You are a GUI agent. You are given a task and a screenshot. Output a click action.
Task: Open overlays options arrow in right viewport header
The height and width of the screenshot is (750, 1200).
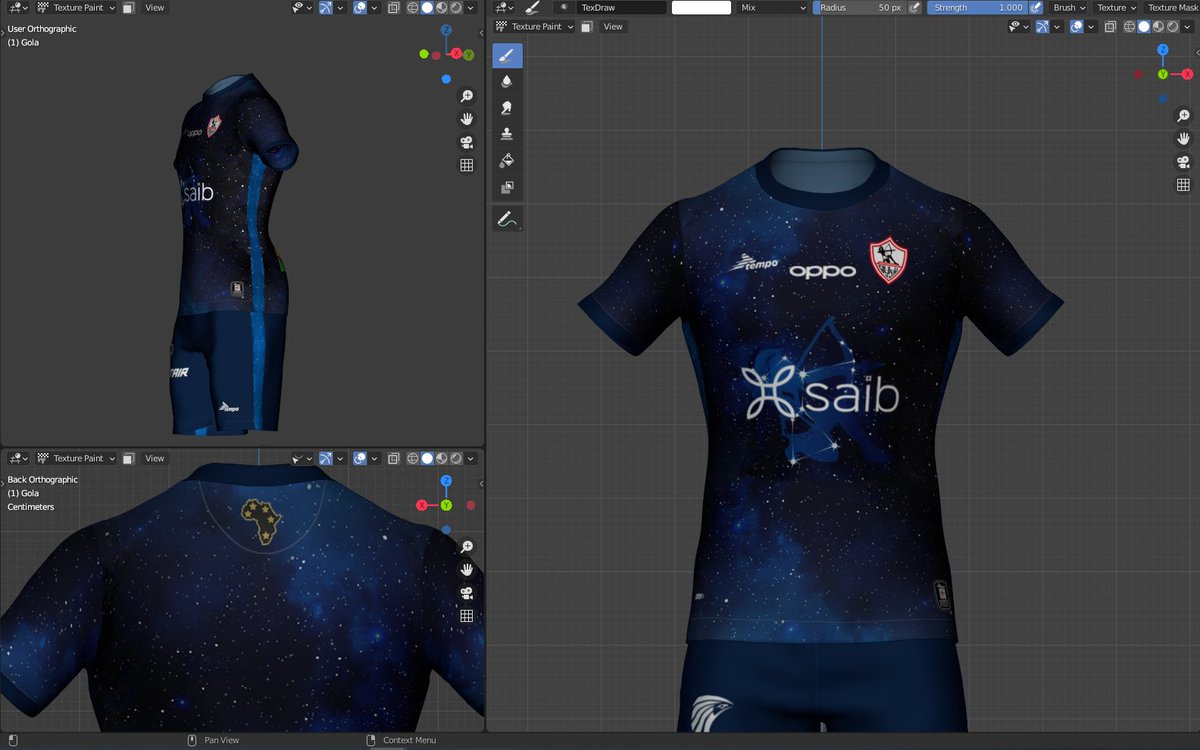click(1092, 27)
